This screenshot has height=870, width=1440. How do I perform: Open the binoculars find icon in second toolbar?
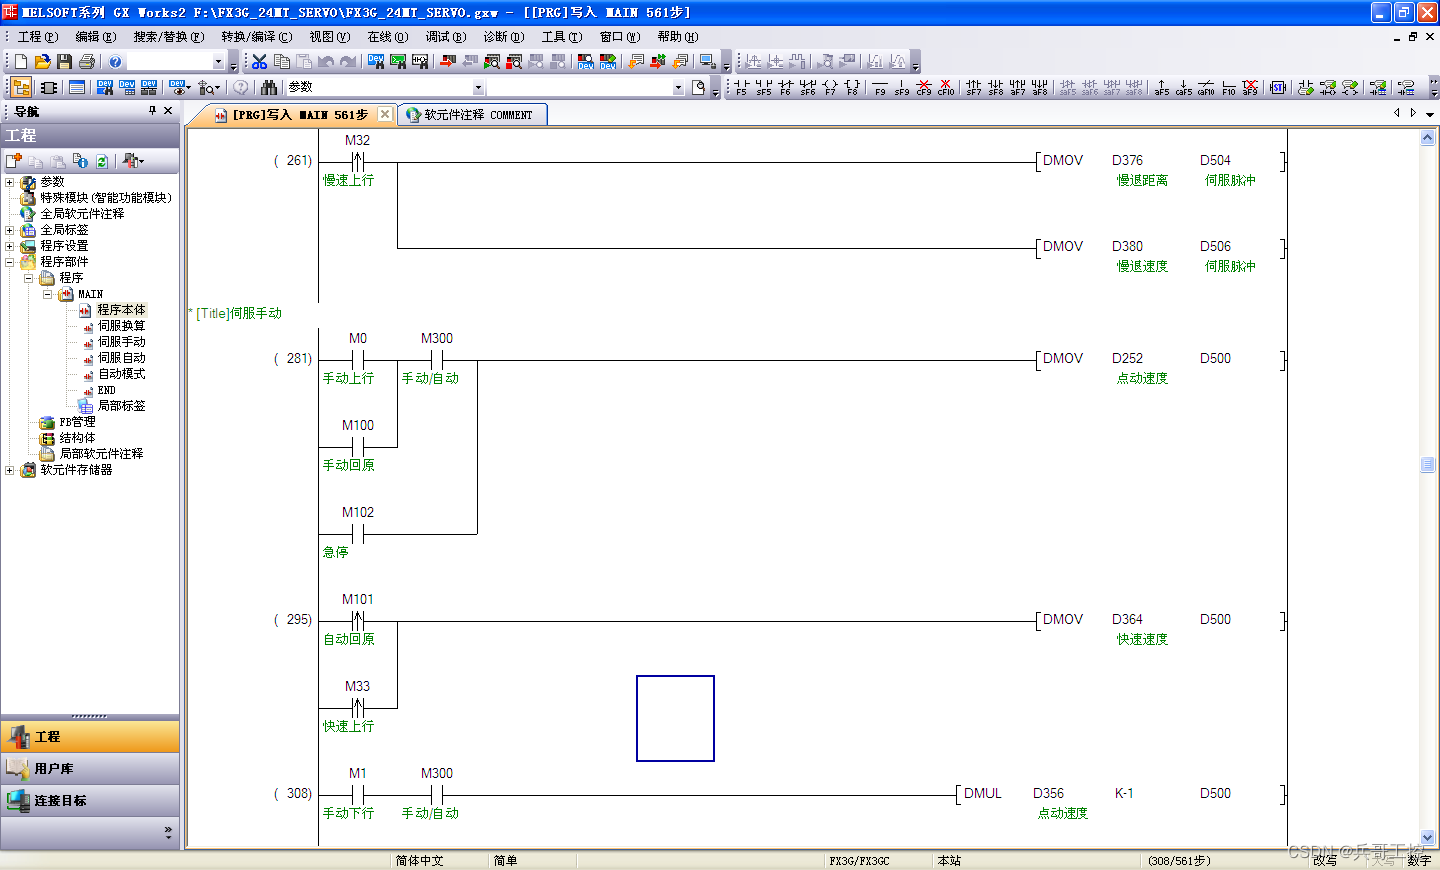269,88
